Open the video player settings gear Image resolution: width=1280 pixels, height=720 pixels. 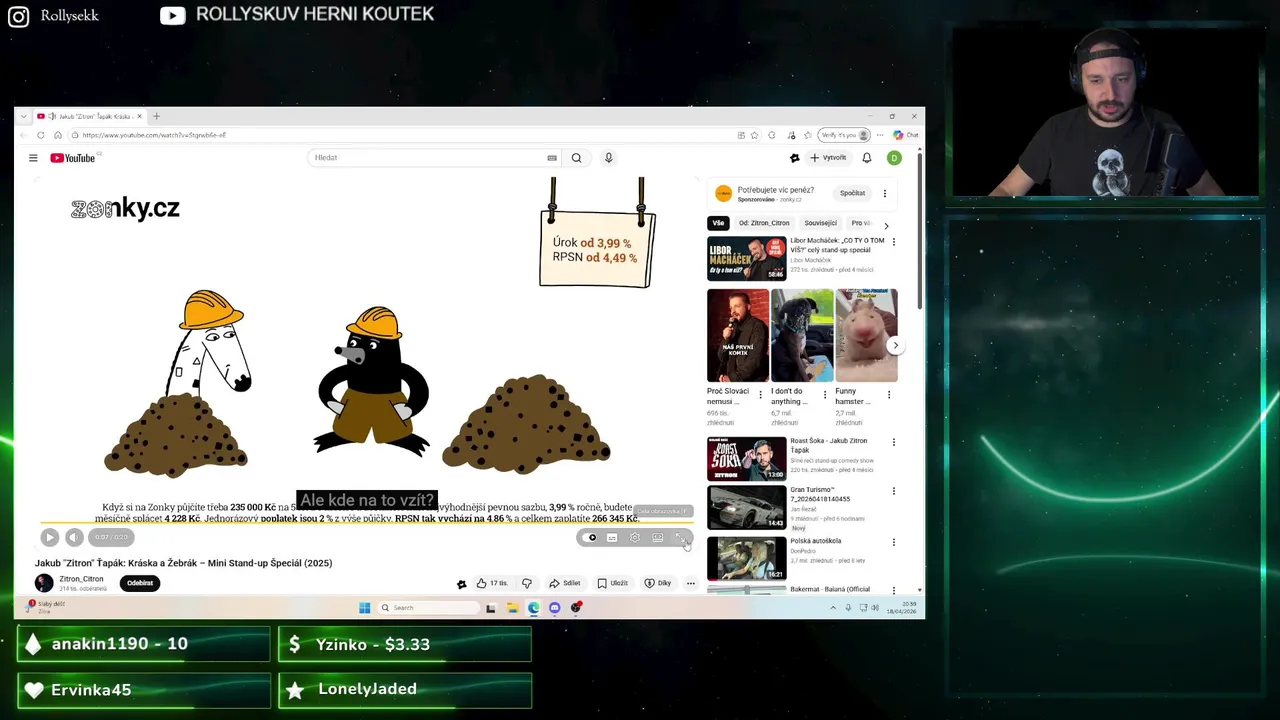[x=635, y=537]
